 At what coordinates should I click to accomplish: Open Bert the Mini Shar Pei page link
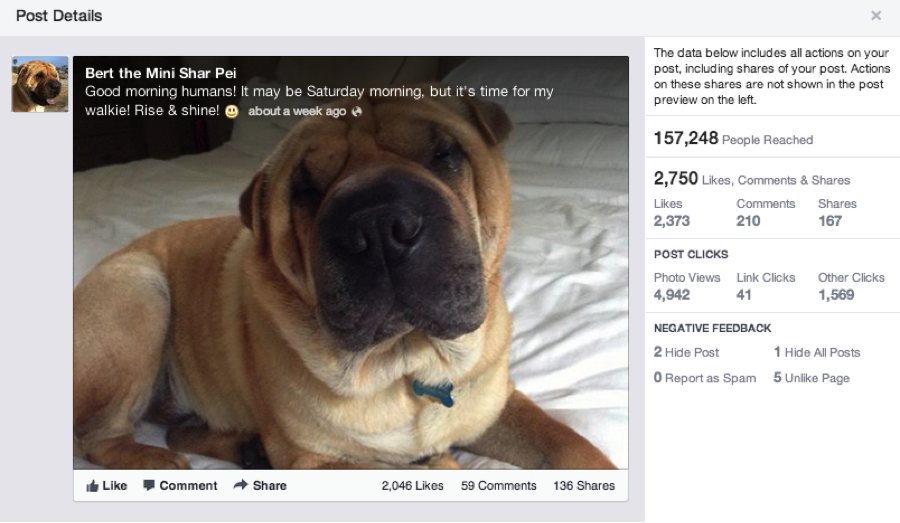coord(161,73)
